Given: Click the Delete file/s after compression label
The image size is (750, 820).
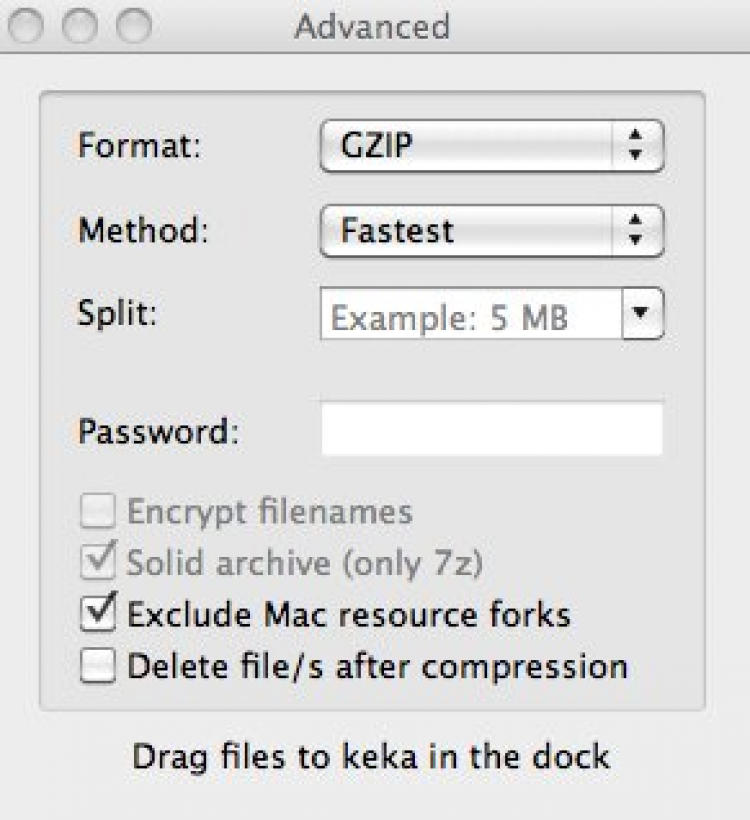Looking at the screenshot, I should 377,665.
